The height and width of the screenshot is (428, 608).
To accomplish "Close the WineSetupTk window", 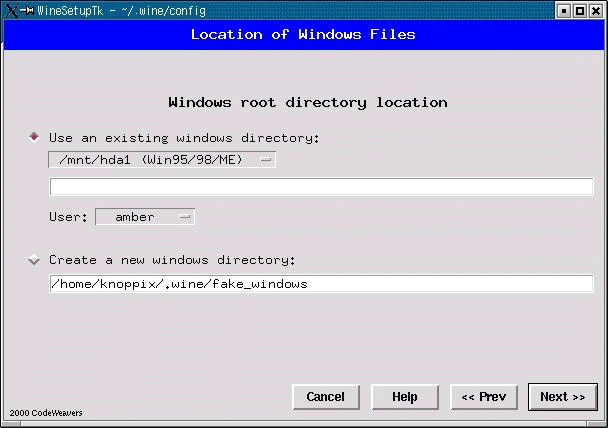I will point(596,11).
